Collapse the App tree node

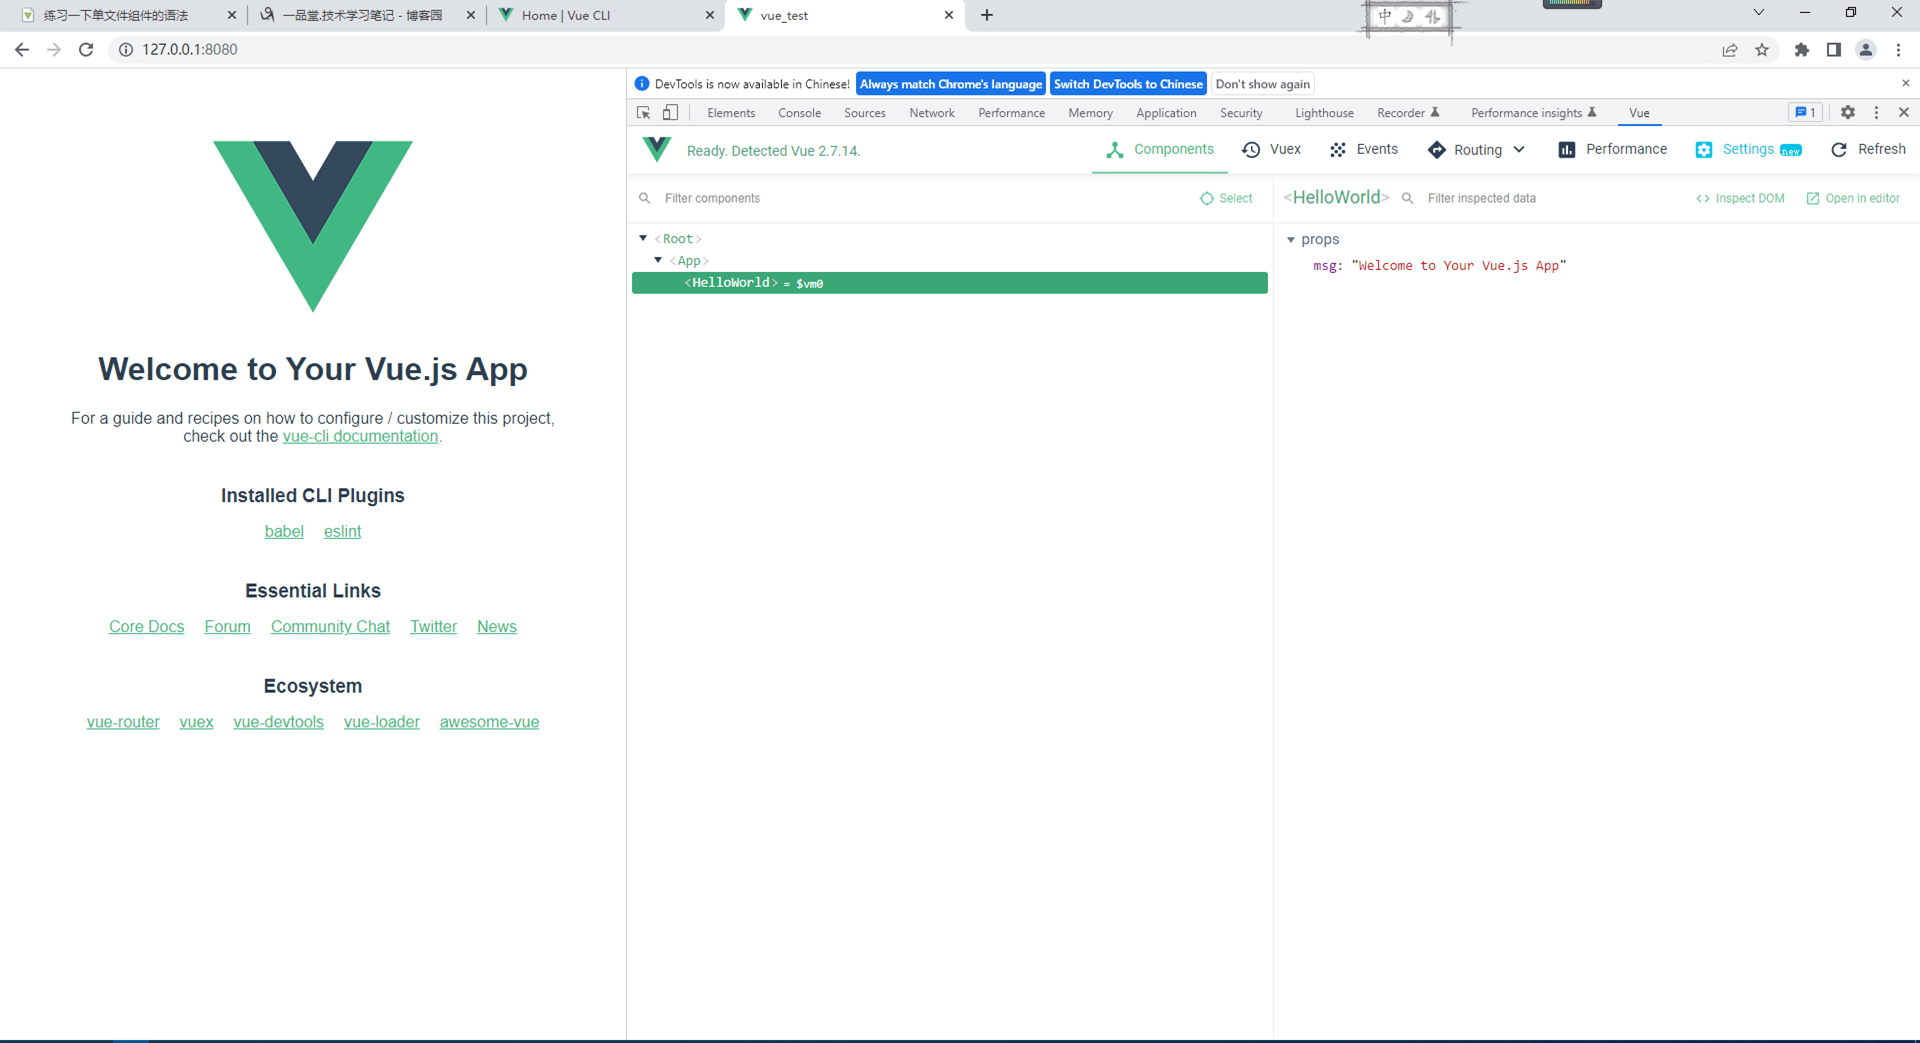coord(658,260)
